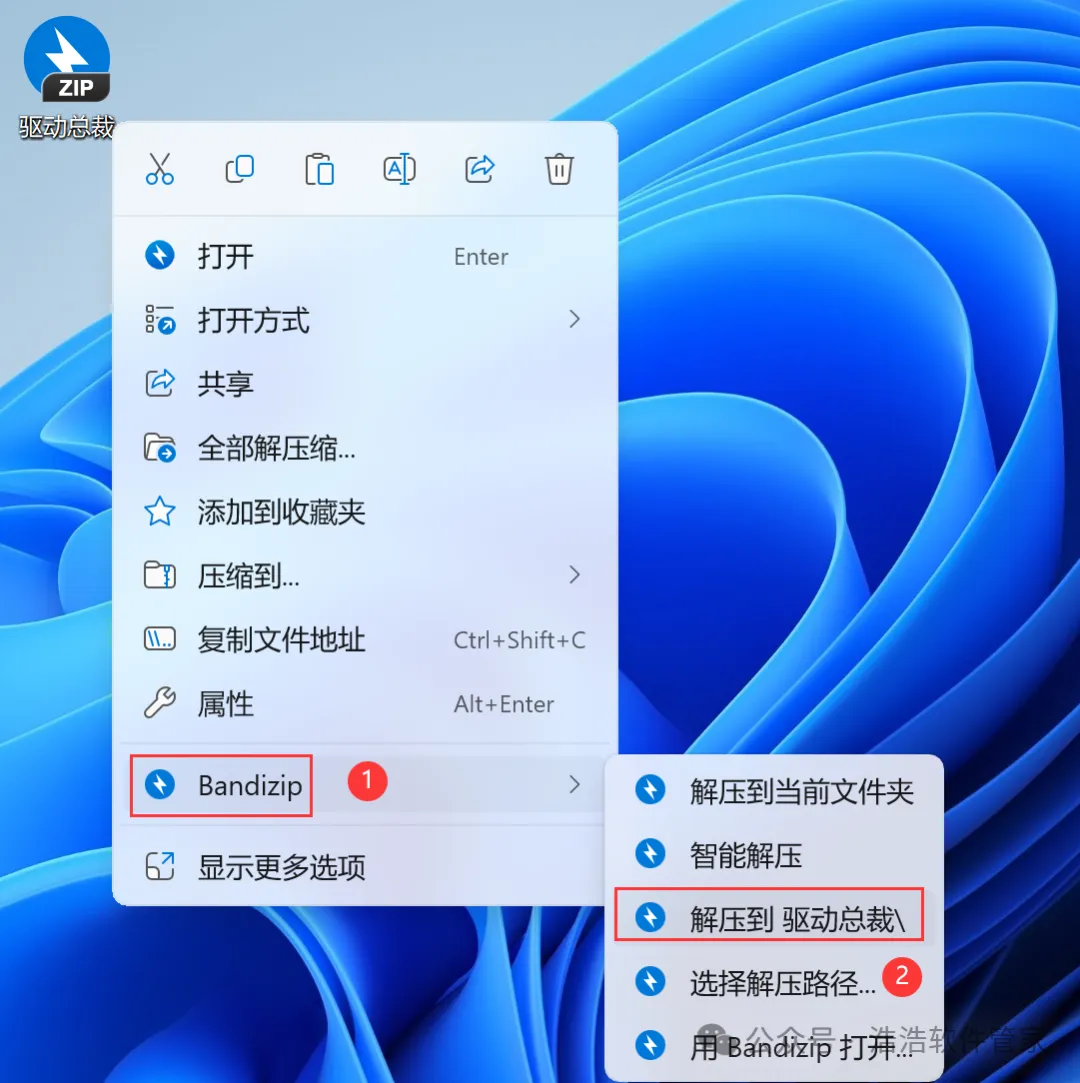The image size is (1080, 1083).
Task: Open the 打开方式 submenu entry
Action: tap(365, 320)
